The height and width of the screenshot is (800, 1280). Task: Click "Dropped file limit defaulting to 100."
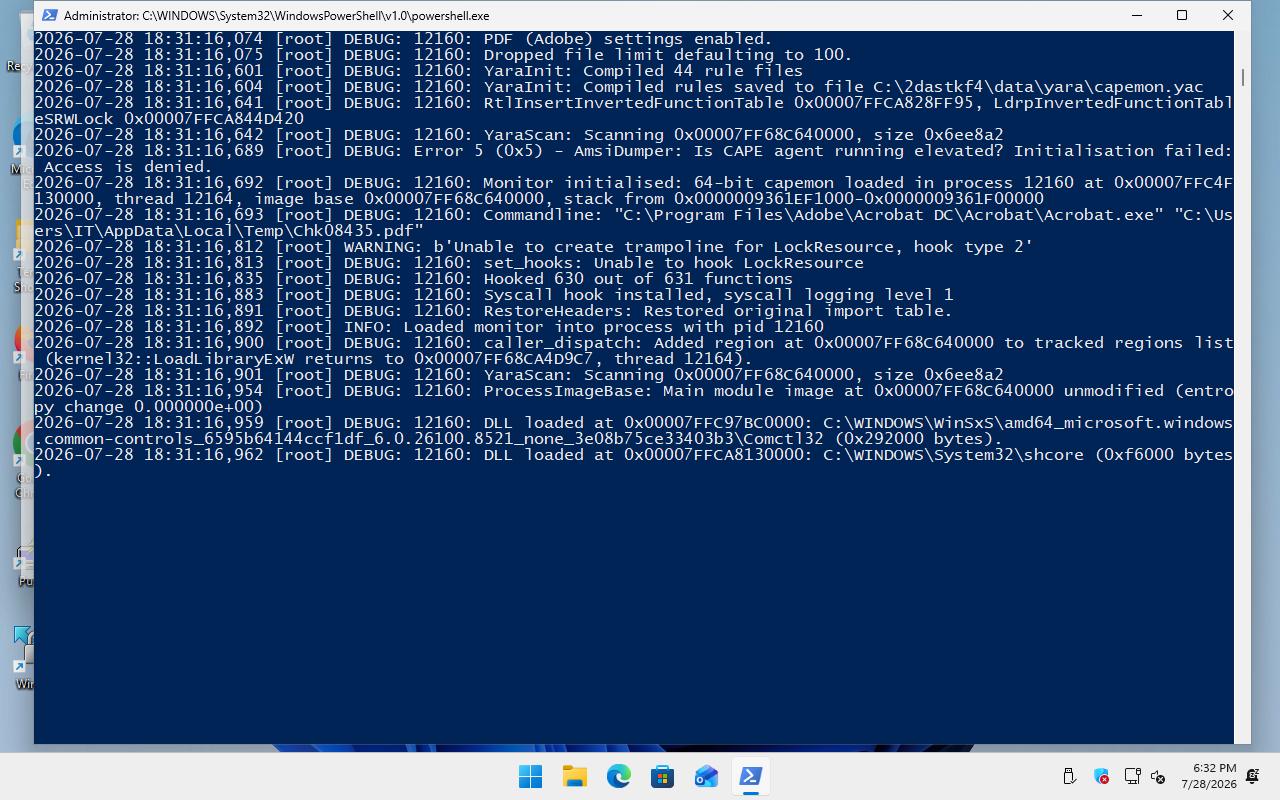(x=668, y=55)
